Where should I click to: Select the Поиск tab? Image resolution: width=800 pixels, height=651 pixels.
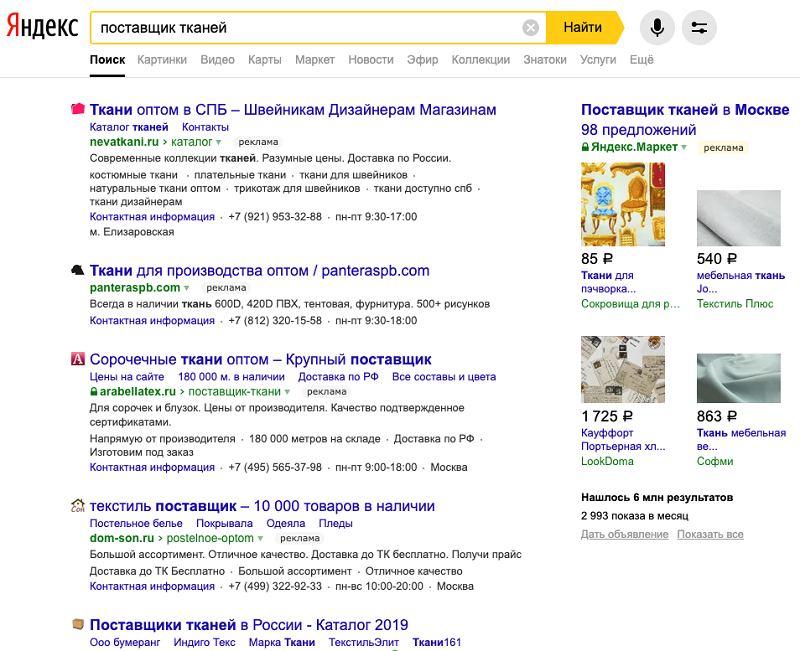[107, 60]
